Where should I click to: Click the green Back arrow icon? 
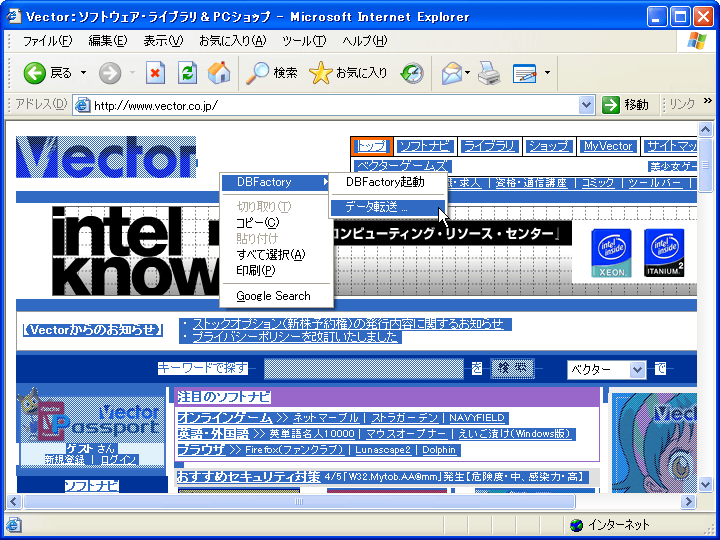click(x=34, y=73)
